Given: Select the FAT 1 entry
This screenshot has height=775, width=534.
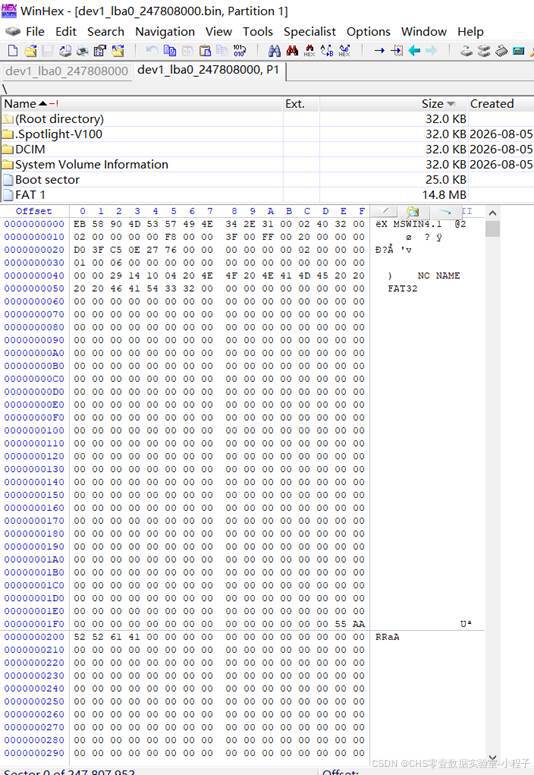Looking at the screenshot, I should (x=267, y=195).
